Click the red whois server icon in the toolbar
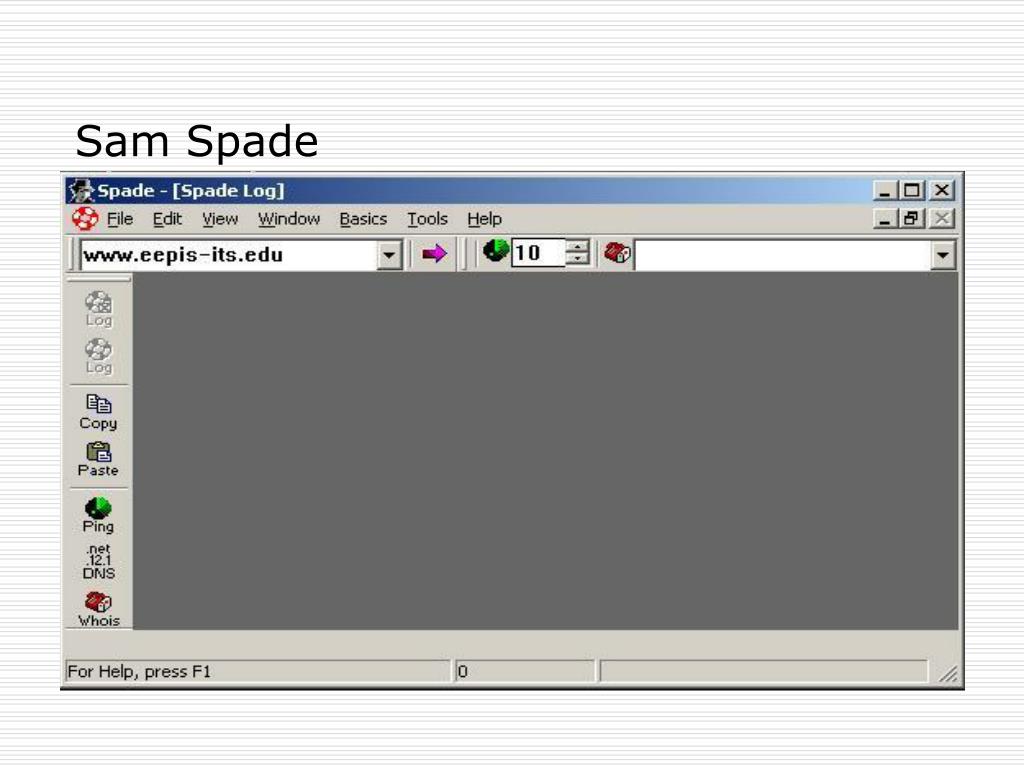1024x768 pixels. pyautogui.click(x=616, y=253)
